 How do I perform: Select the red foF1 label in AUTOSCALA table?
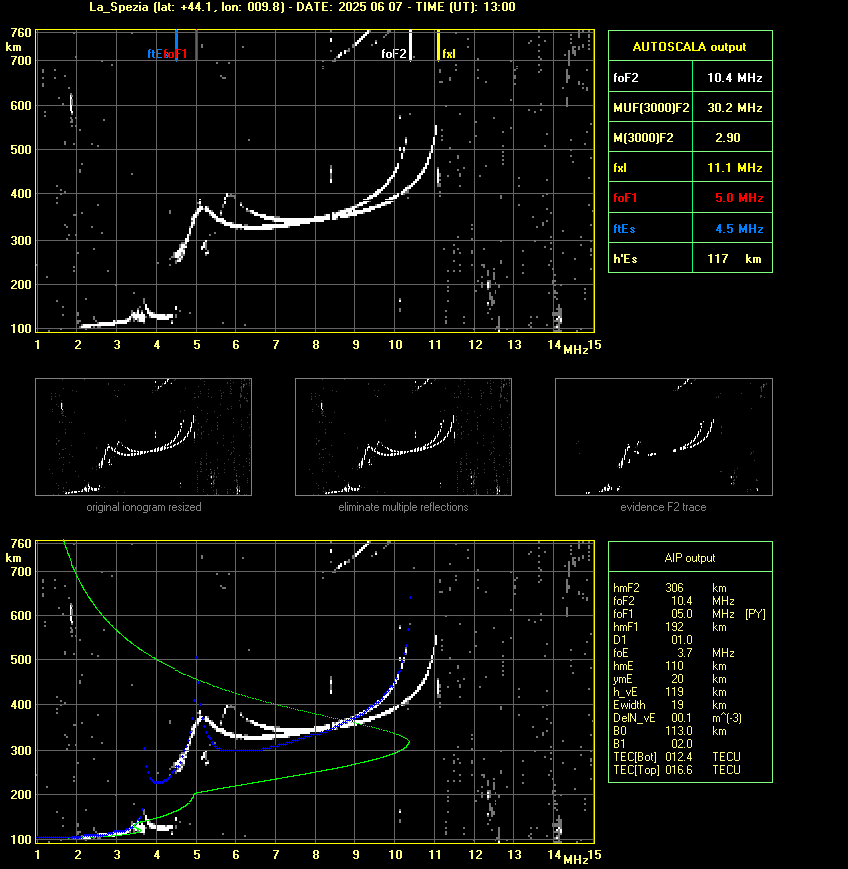point(625,198)
